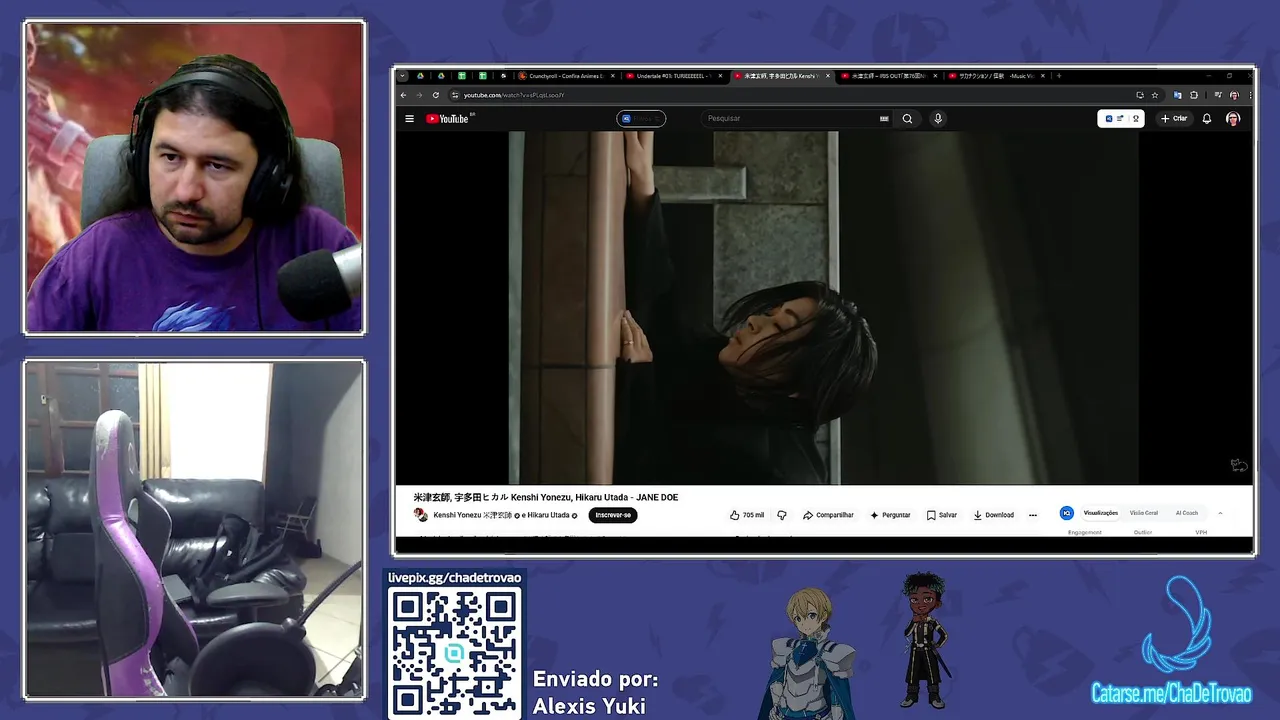
Task: Save the video with Salvar
Action: [942, 515]
